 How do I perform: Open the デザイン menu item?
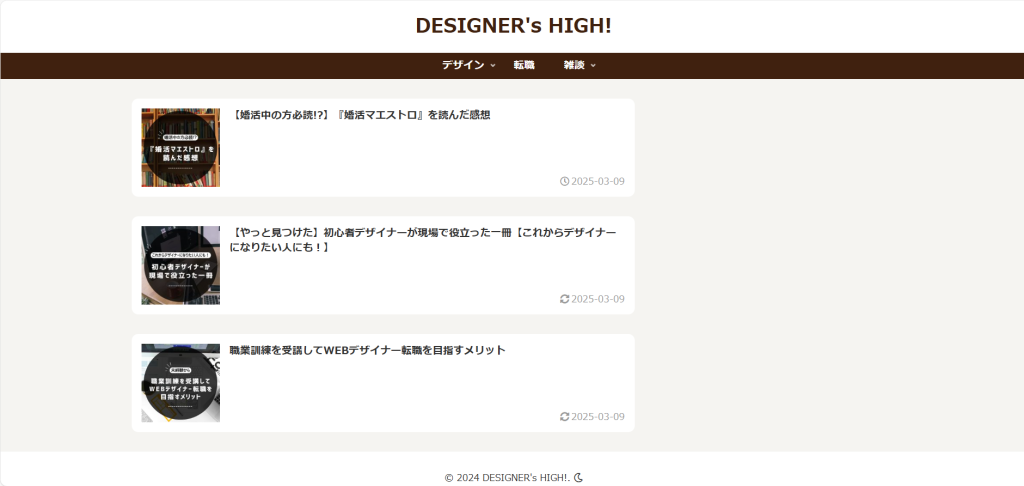tap(463, 65)
